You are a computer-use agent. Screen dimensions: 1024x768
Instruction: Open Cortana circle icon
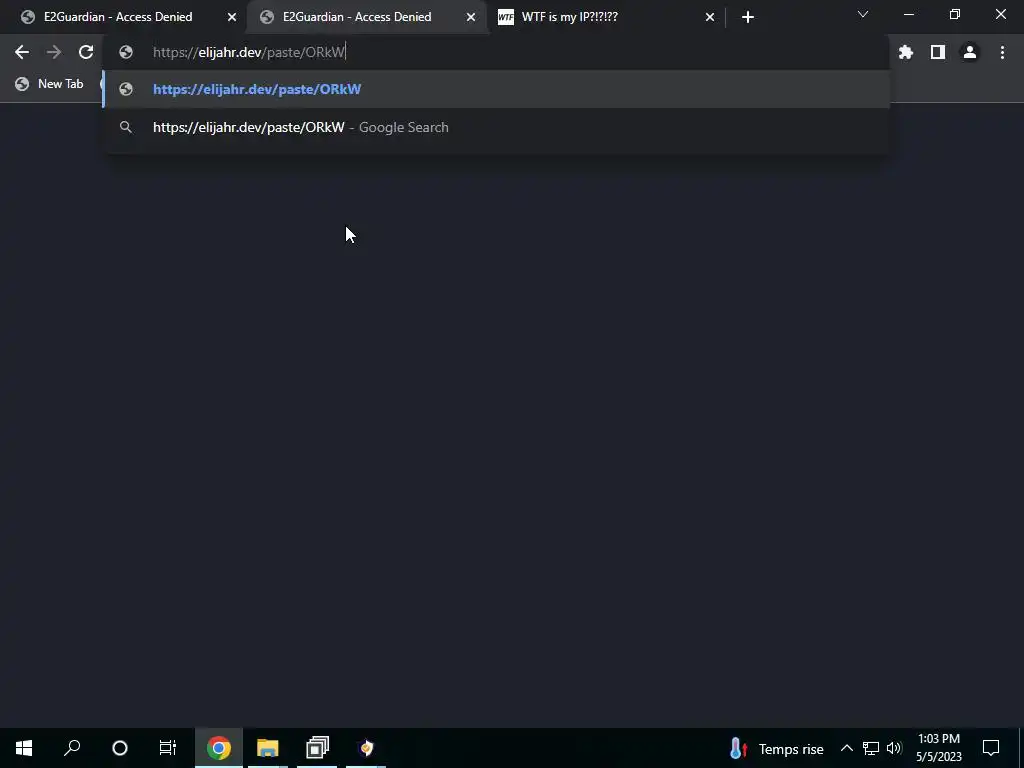120,748
